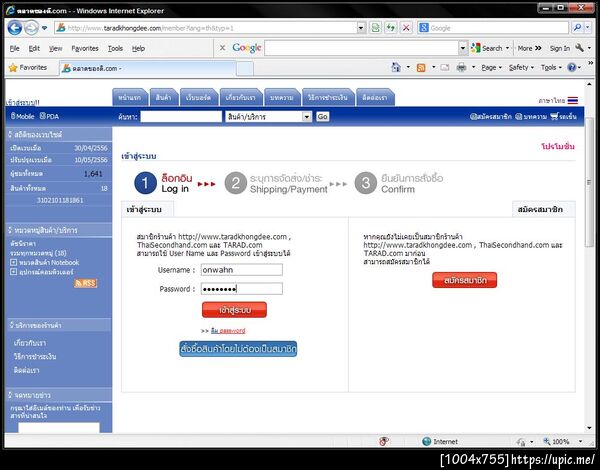Open the File menu
Screen dimensions: 600x470
[14, 48]
